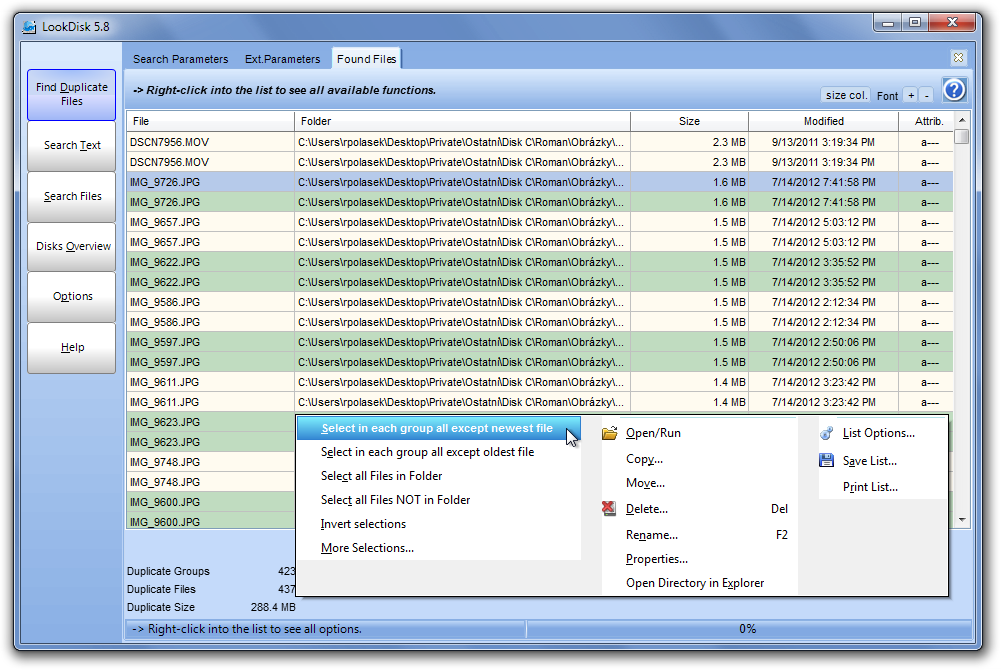
Task: Select the first IMG_9611.JPG row
Action: tap(539, 382)
